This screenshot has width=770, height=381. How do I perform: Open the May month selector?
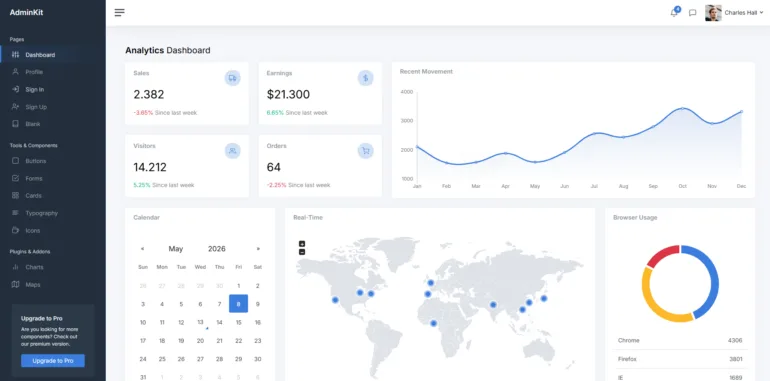coord(176,248)
